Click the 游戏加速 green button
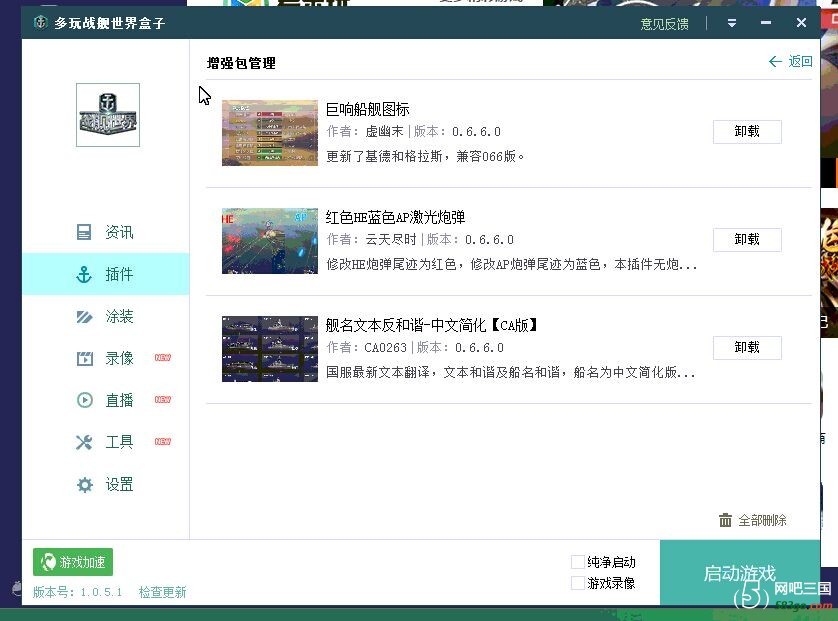Image resolution: width=838 pixels, height=621 pixels. coord(73,562)
